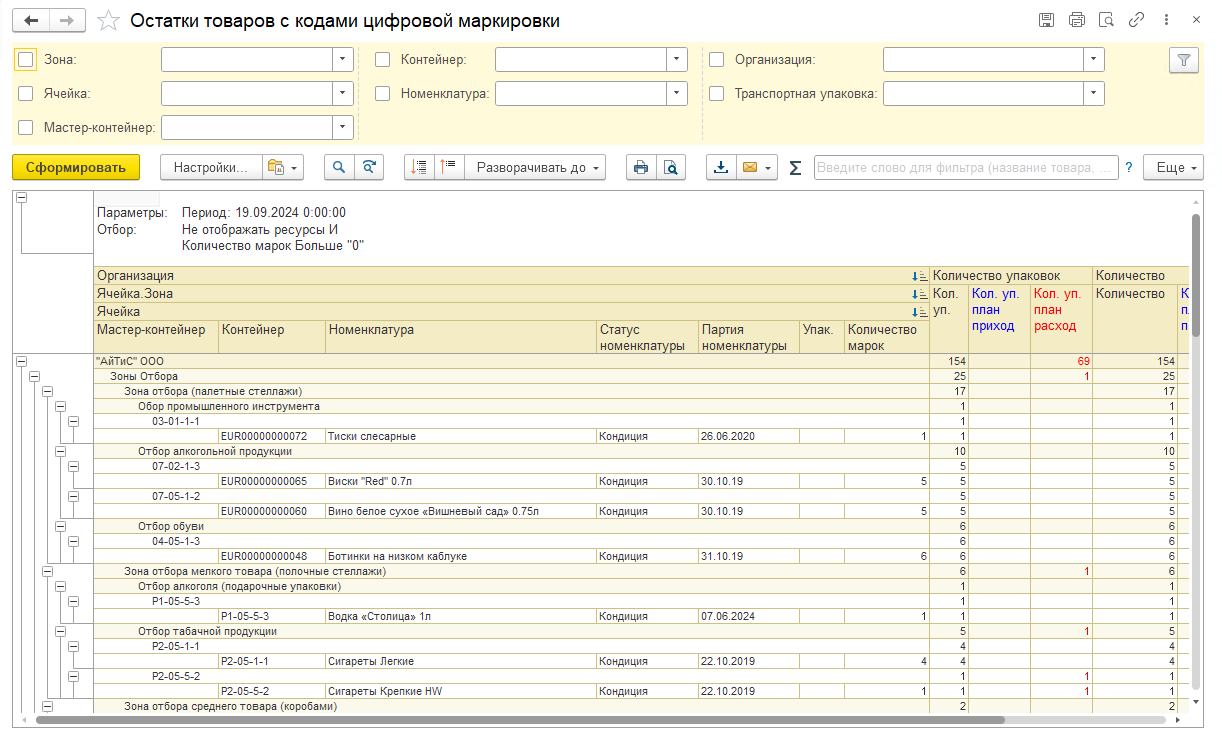The image size is (1222, 739).
Task: Enable the Организация checkbox
Action: coord(717,60)
